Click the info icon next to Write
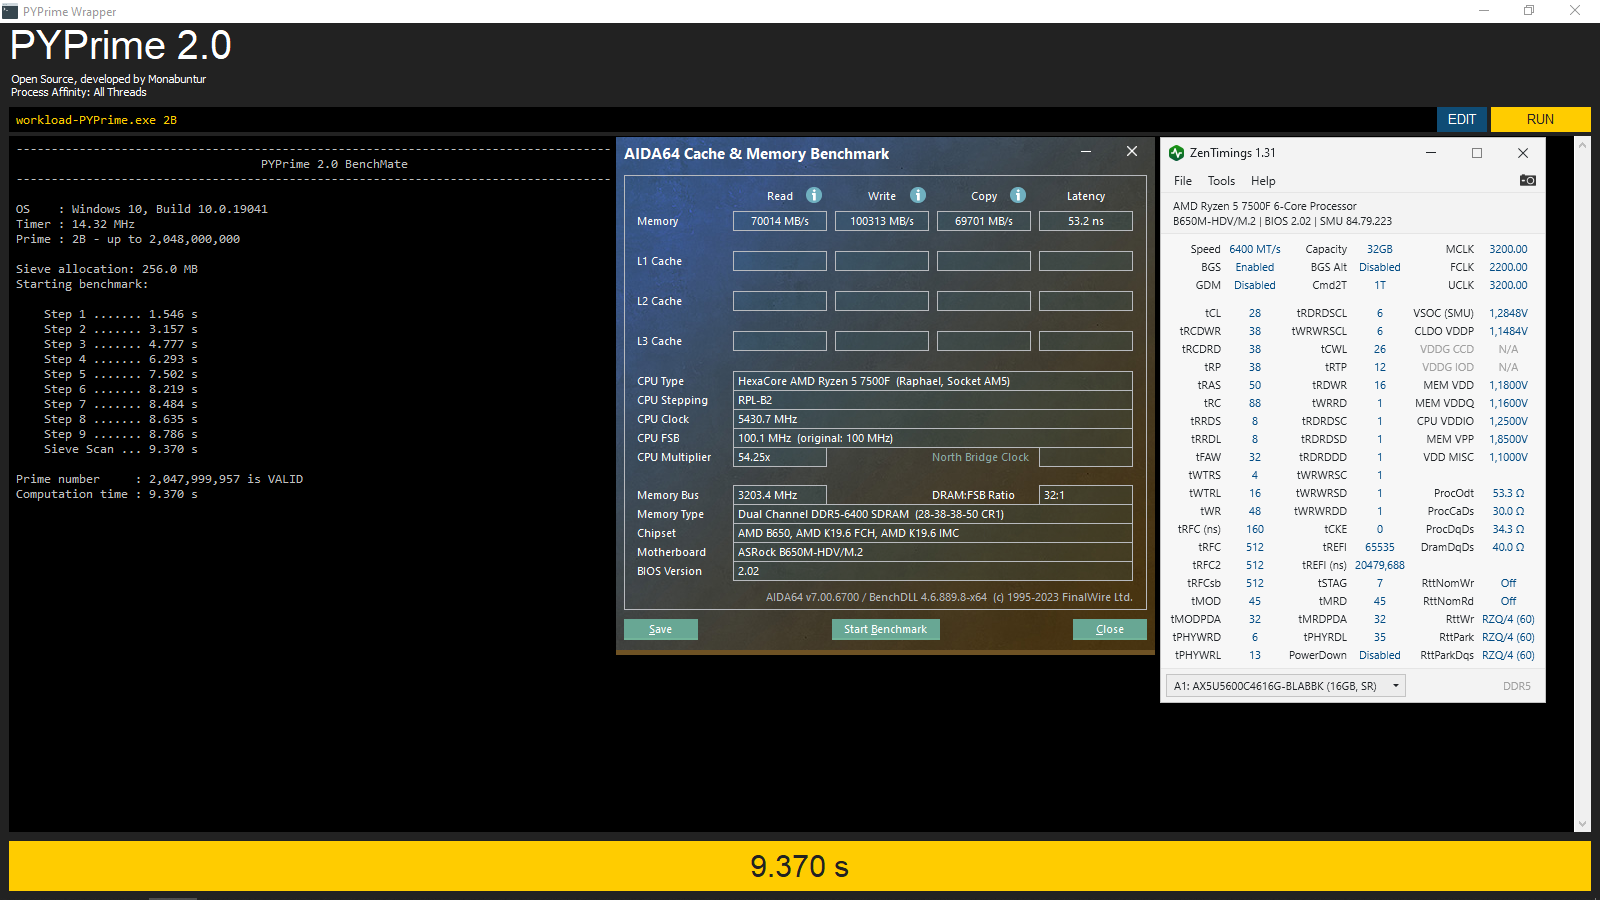1600x900 pixels. click(918, 195)
